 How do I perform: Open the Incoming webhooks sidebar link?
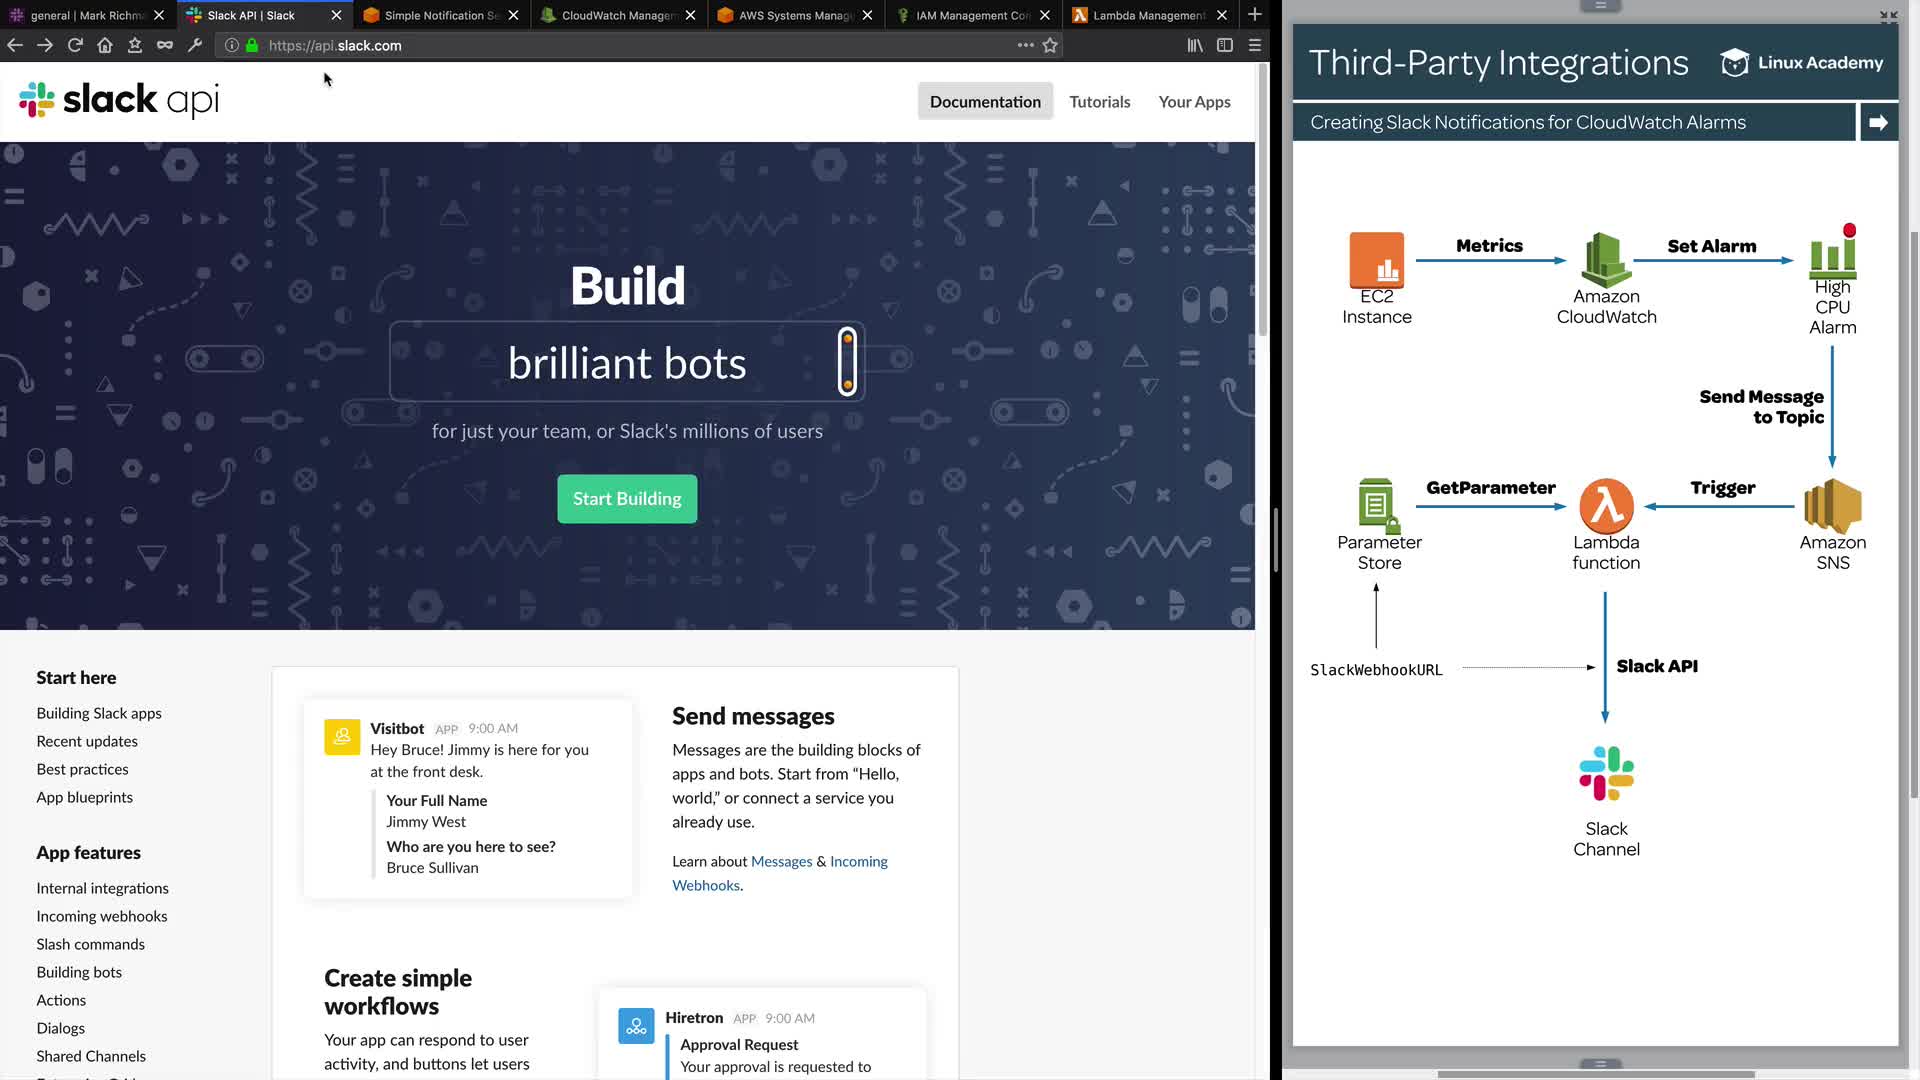(x=102, y=916)
